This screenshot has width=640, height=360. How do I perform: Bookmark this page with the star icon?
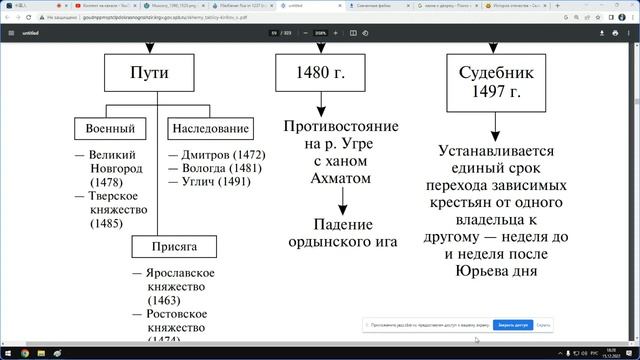tap(598, 18)
